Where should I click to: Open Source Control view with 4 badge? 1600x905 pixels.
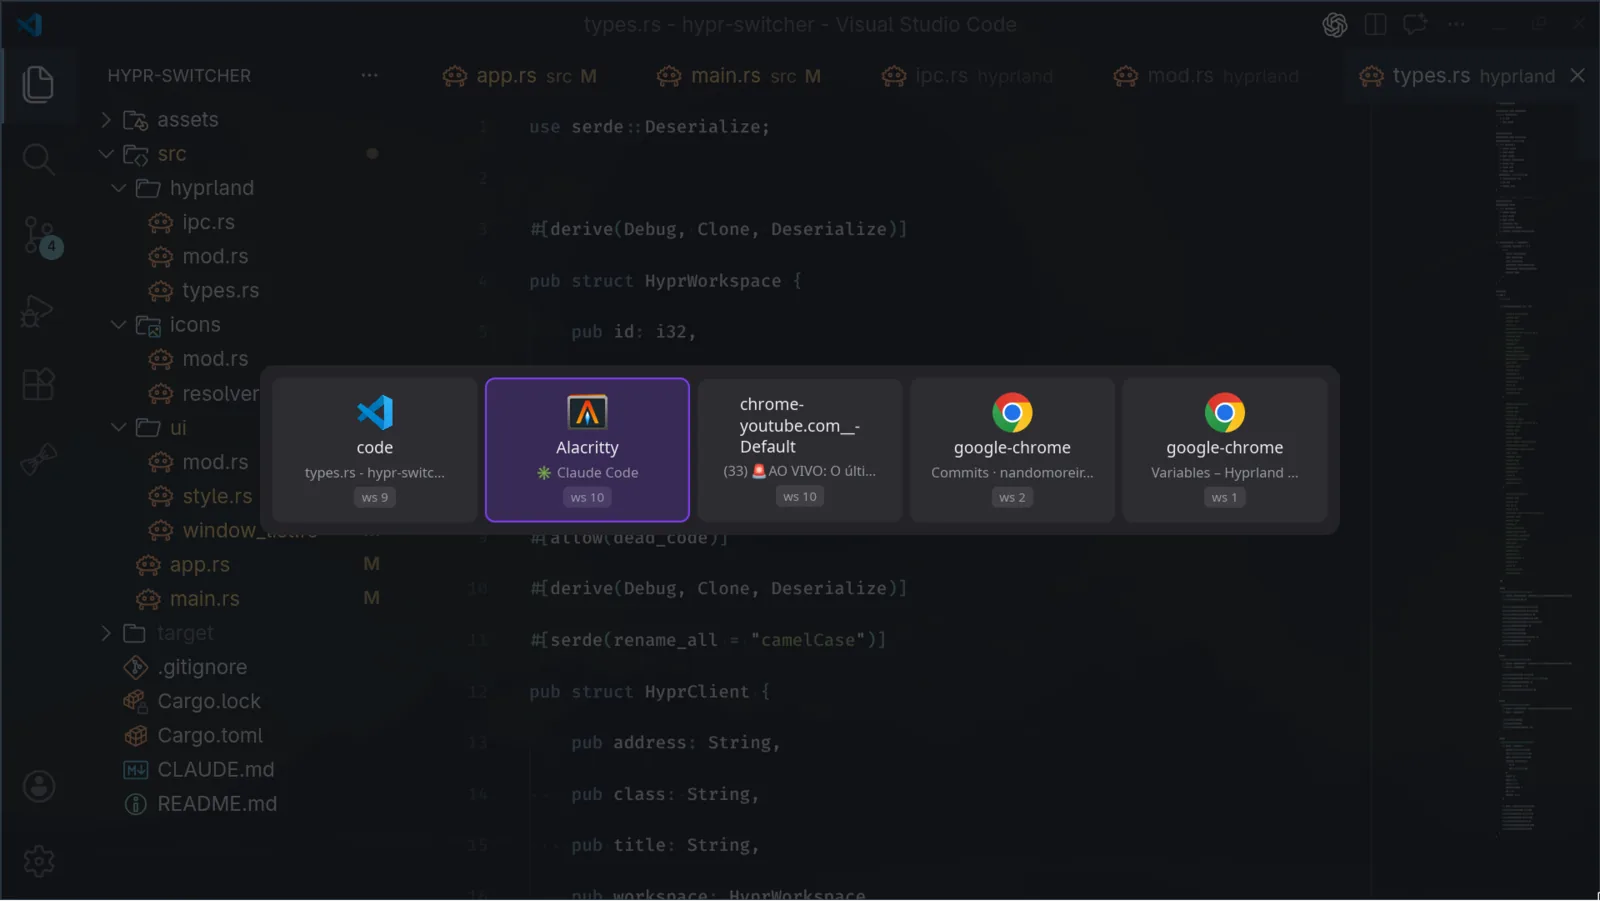[41, 236]
